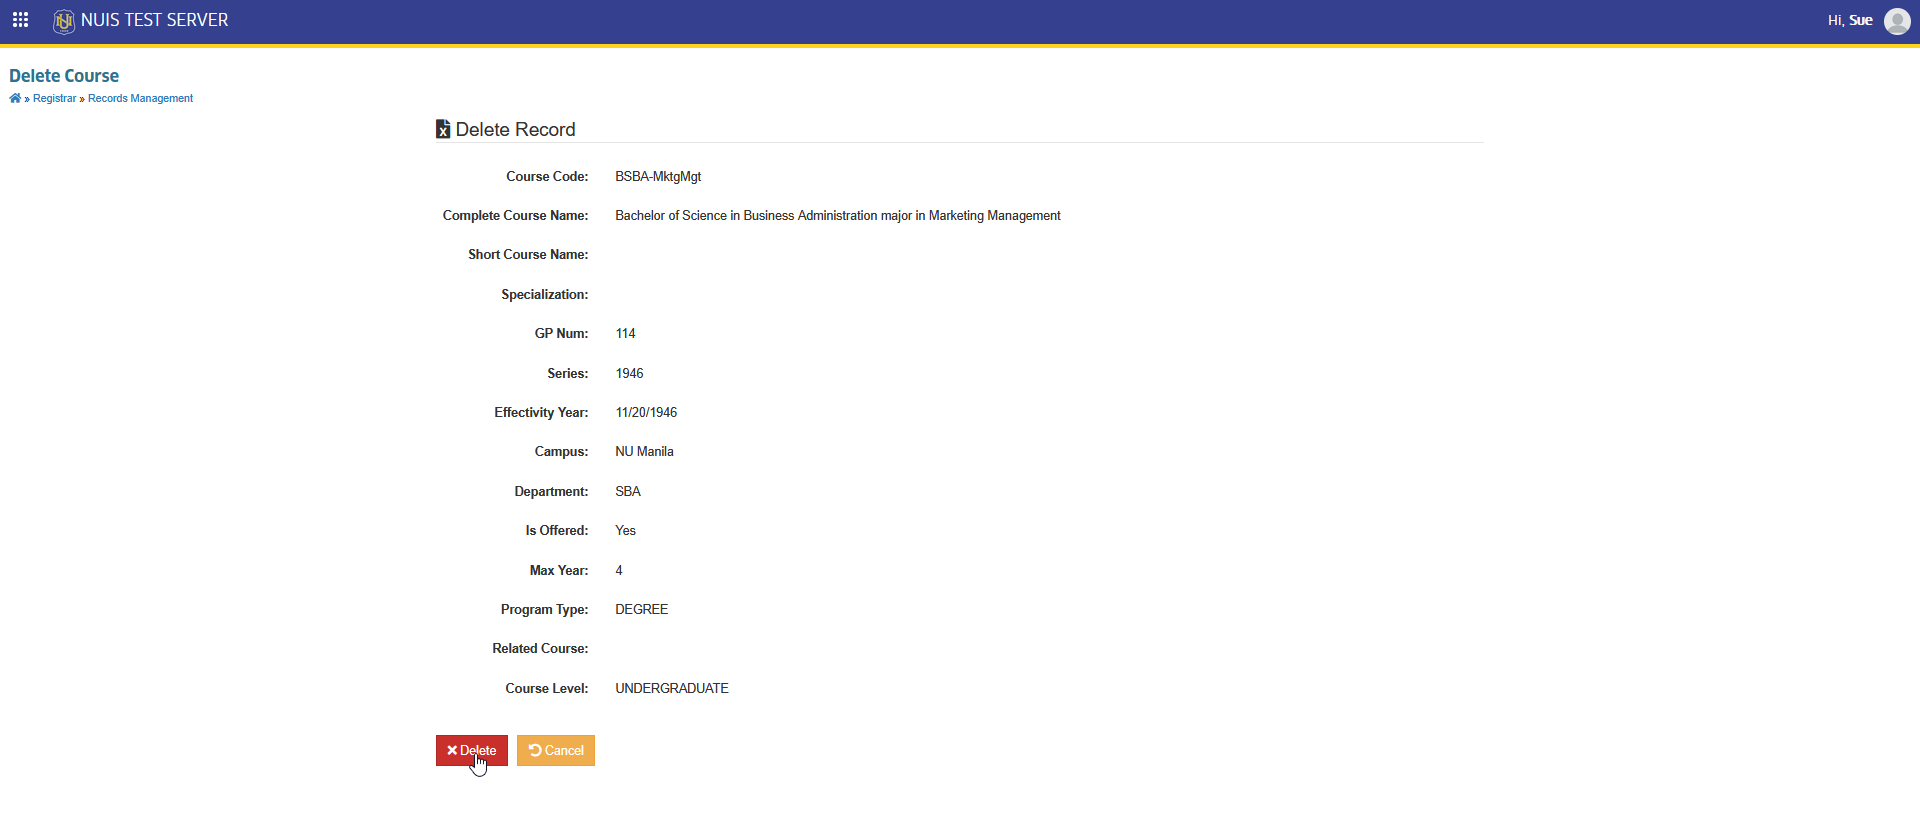The width and height of the screenshot is (1920, 828).
Task: Click the NU Manila campus value
Action: point(644,451)
